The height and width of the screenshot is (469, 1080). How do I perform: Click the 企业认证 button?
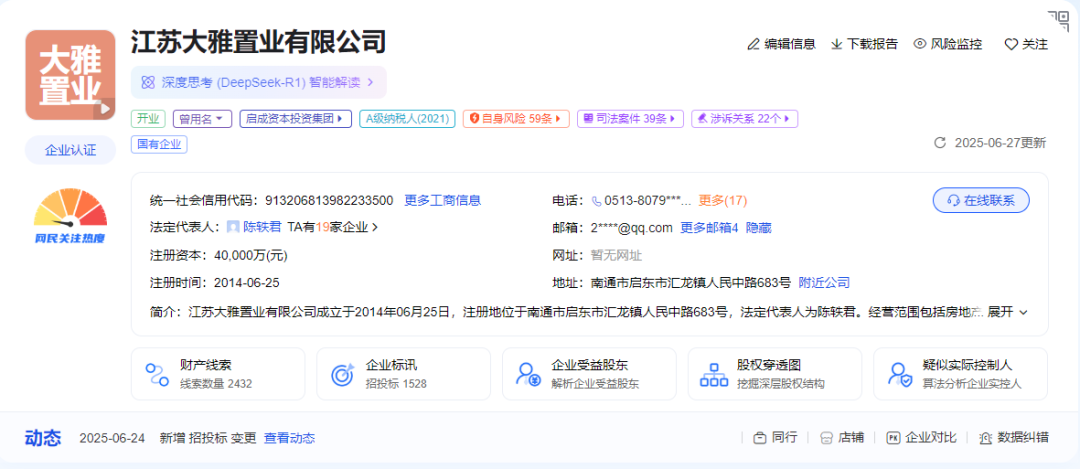(70, 150)
